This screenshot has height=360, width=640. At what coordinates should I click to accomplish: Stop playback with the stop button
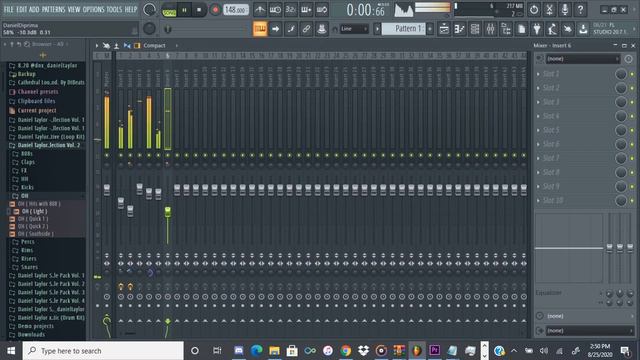coord(199,10)
